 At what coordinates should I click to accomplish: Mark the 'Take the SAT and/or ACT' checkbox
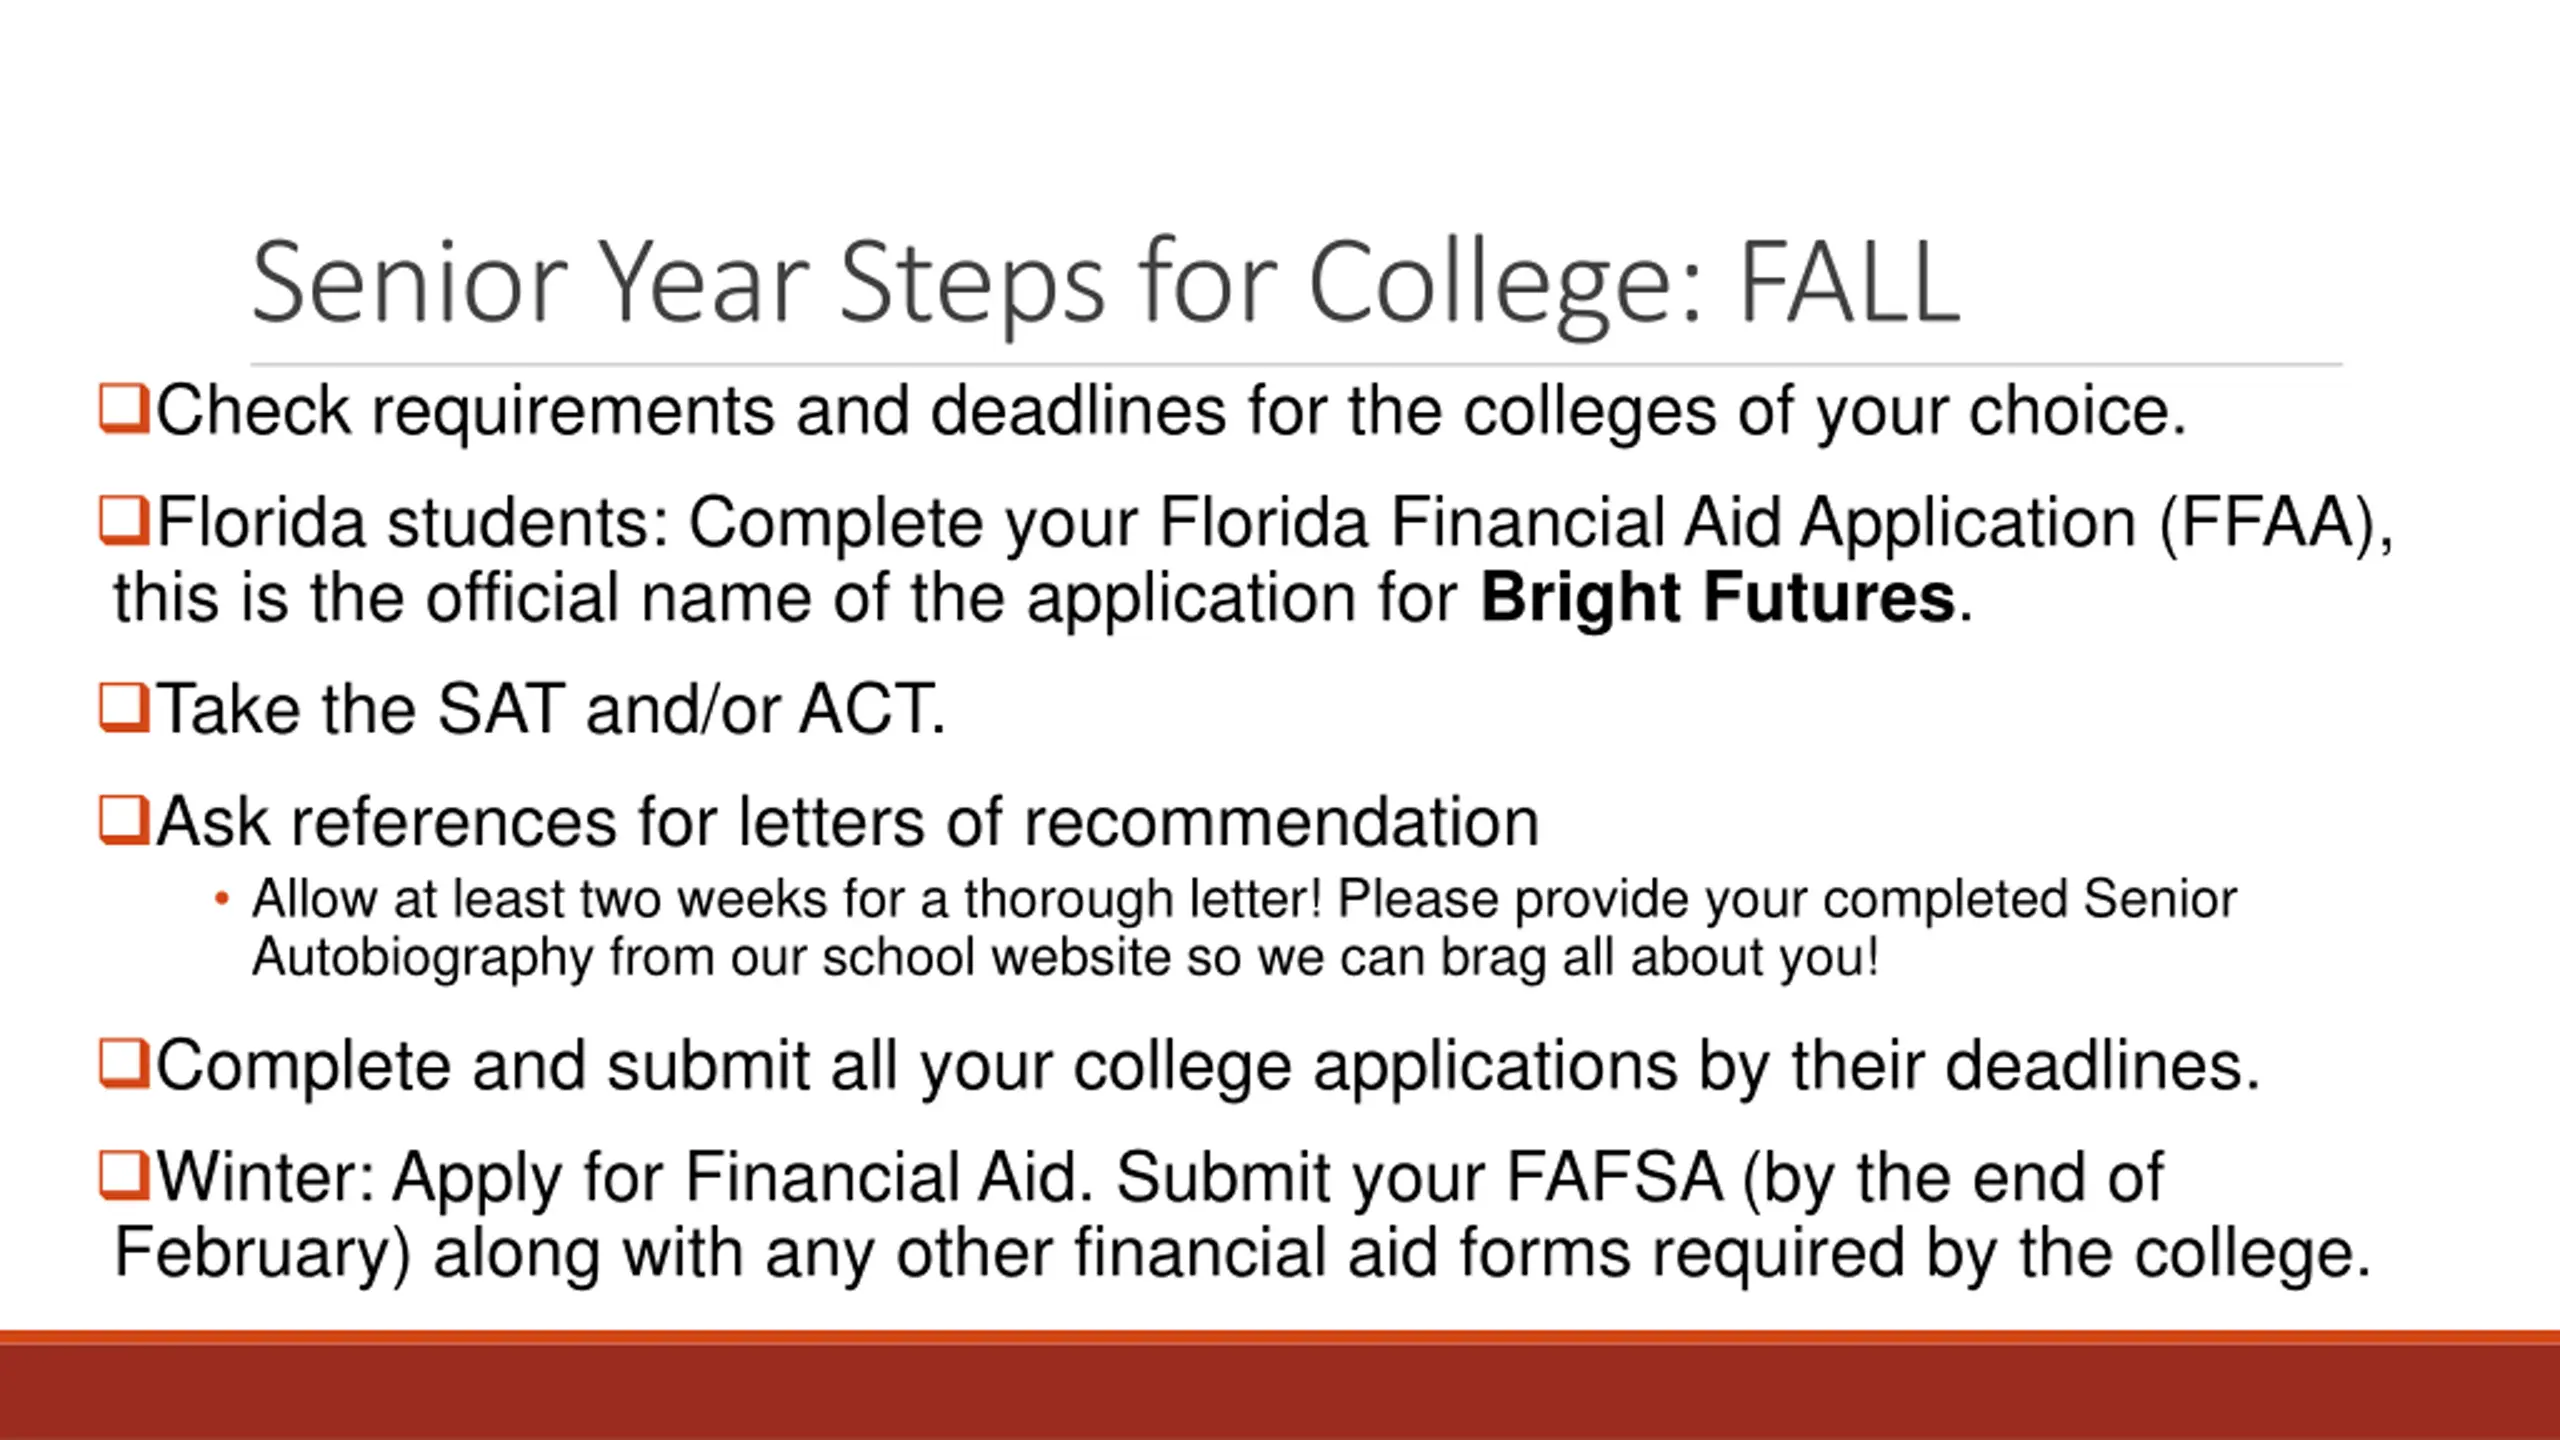[124, 708]
